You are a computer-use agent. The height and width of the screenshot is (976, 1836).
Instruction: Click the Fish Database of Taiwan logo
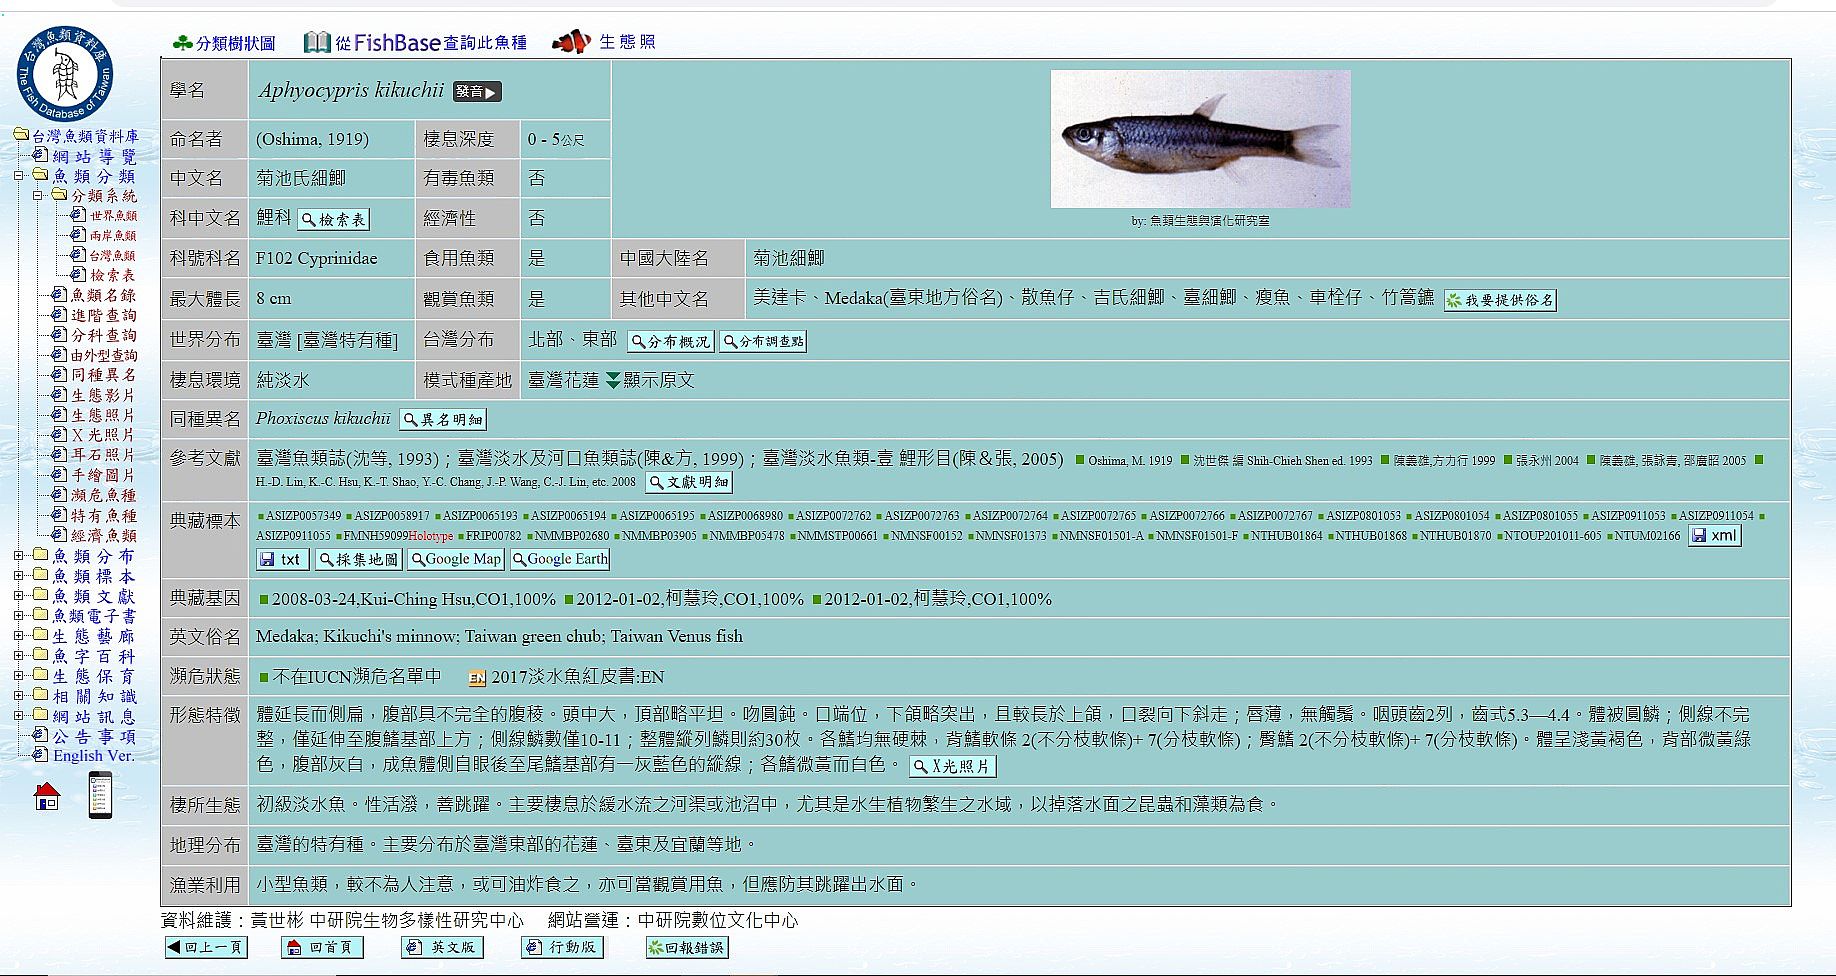[x=65, y=75]
